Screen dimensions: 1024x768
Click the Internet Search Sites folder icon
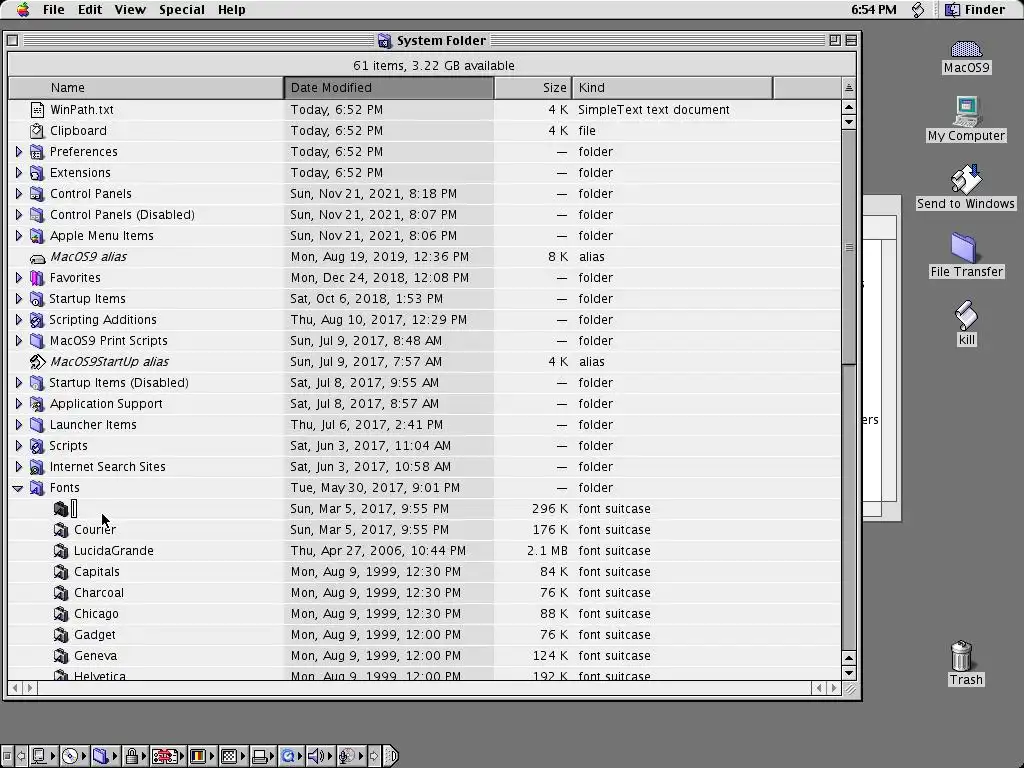click(x=37, y=466)
